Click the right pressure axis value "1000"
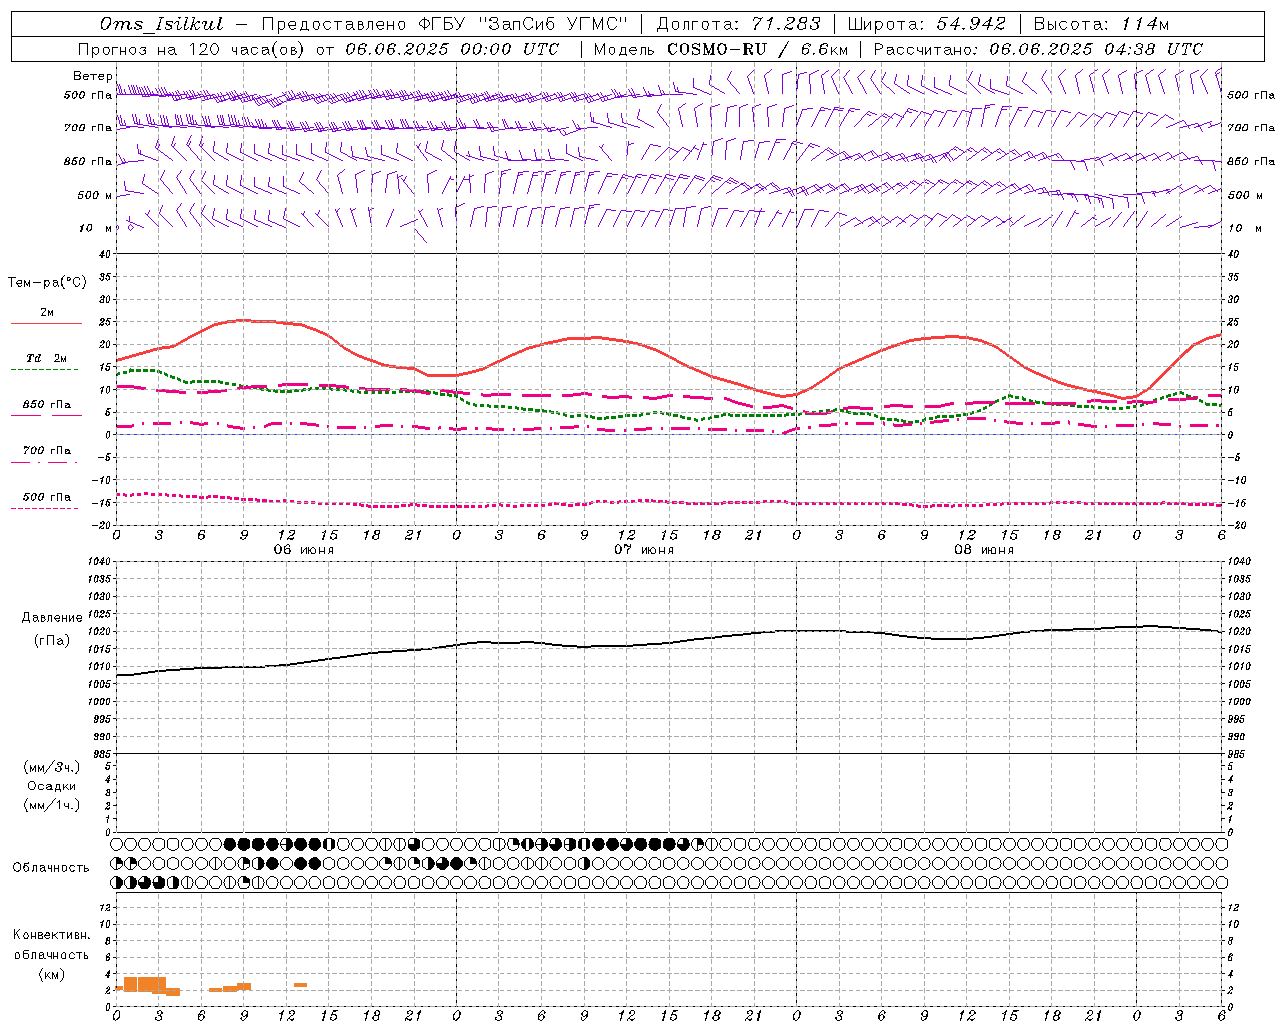The image size is (1280, 1024). pos(1238,702)
